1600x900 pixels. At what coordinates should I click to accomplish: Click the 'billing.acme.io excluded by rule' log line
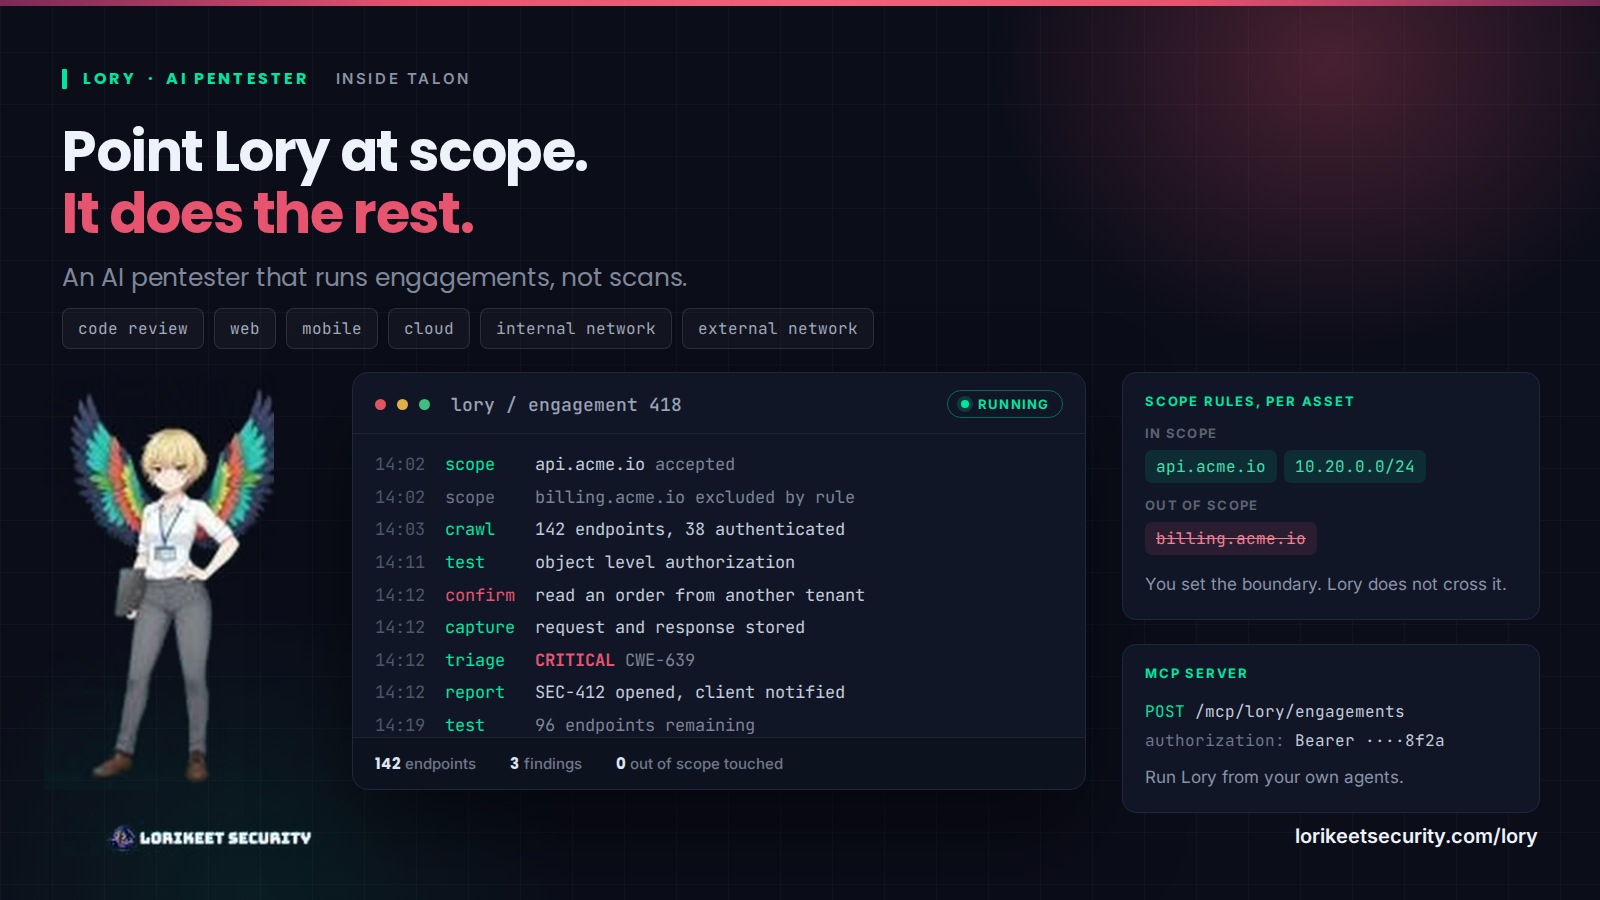click(695, 497)
